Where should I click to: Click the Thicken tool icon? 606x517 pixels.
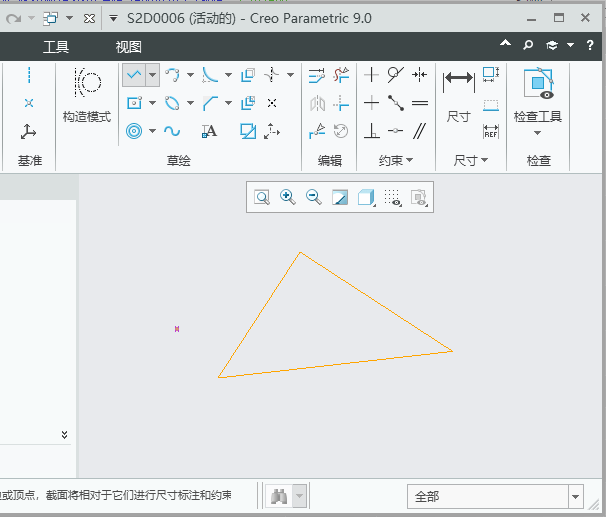248,103
